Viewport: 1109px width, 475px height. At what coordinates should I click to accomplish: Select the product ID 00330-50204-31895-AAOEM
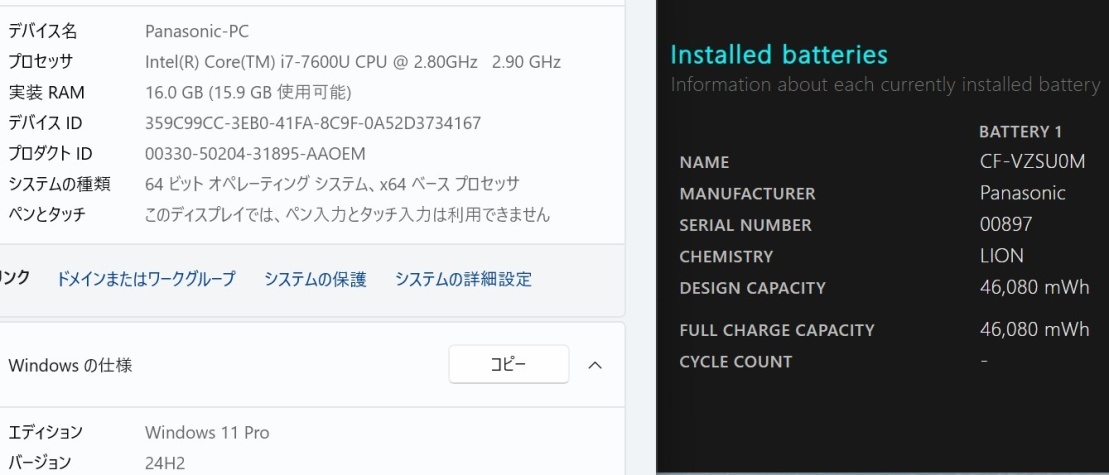pyautogui.click(x=255, y=153)
